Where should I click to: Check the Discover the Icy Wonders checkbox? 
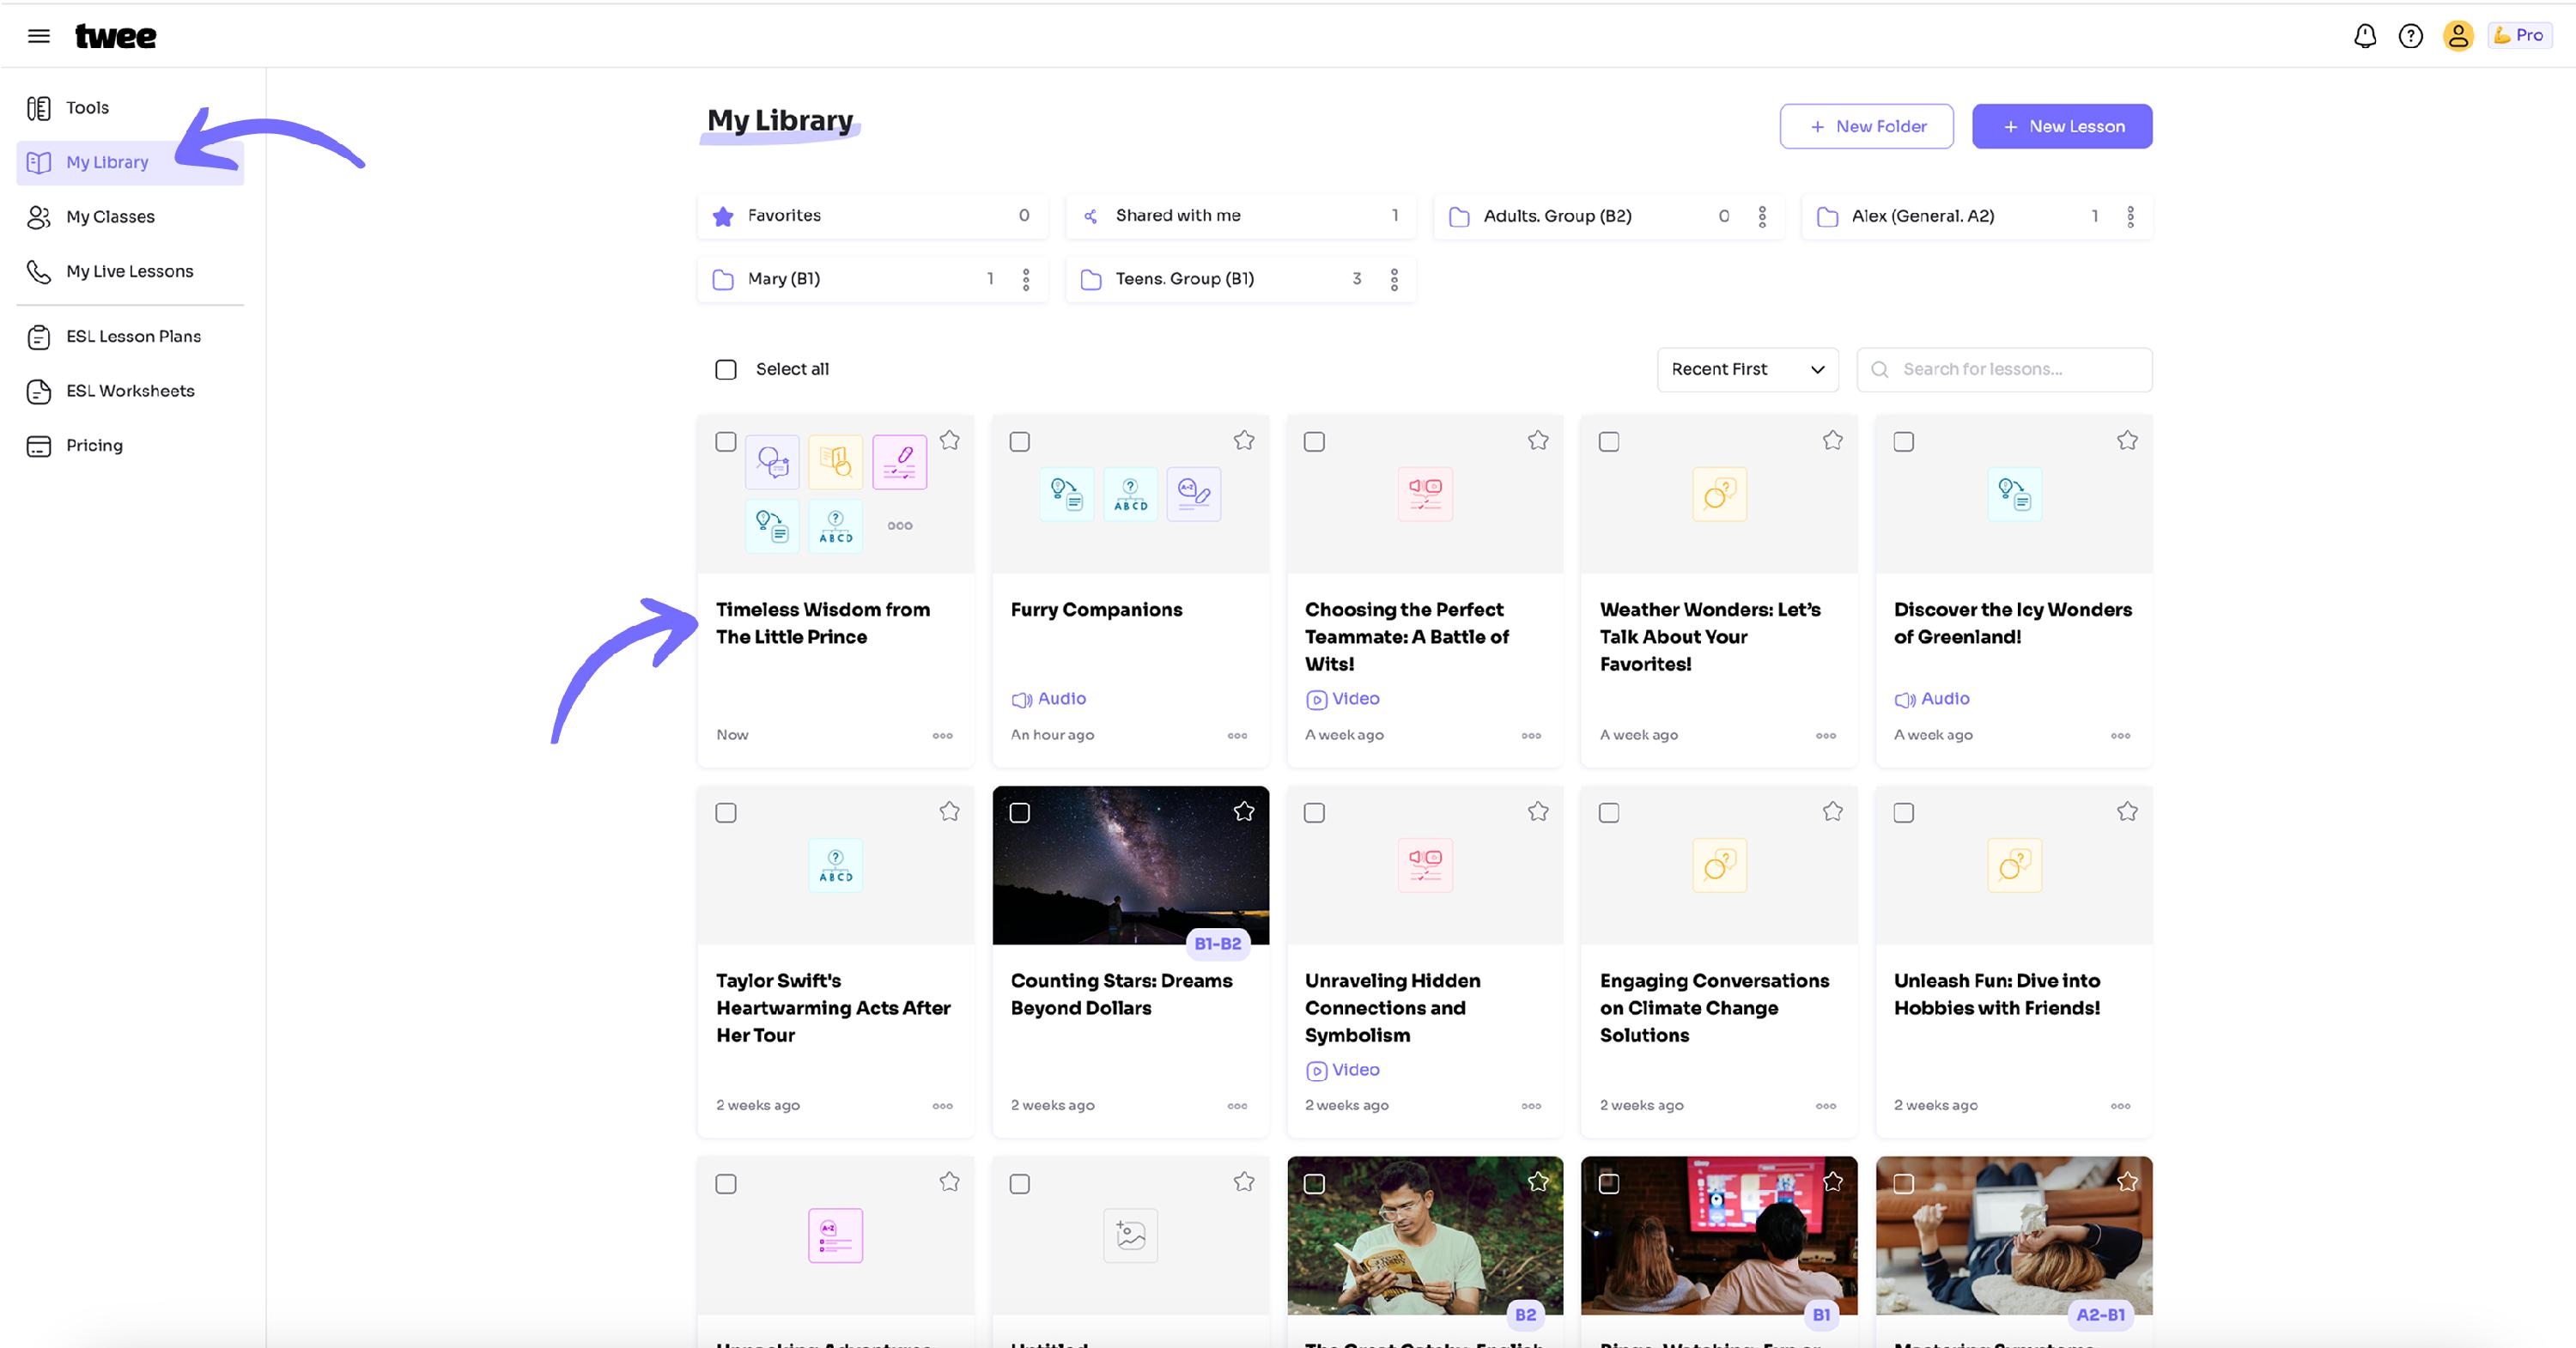pyautogui.click(x=1904, y=442)
